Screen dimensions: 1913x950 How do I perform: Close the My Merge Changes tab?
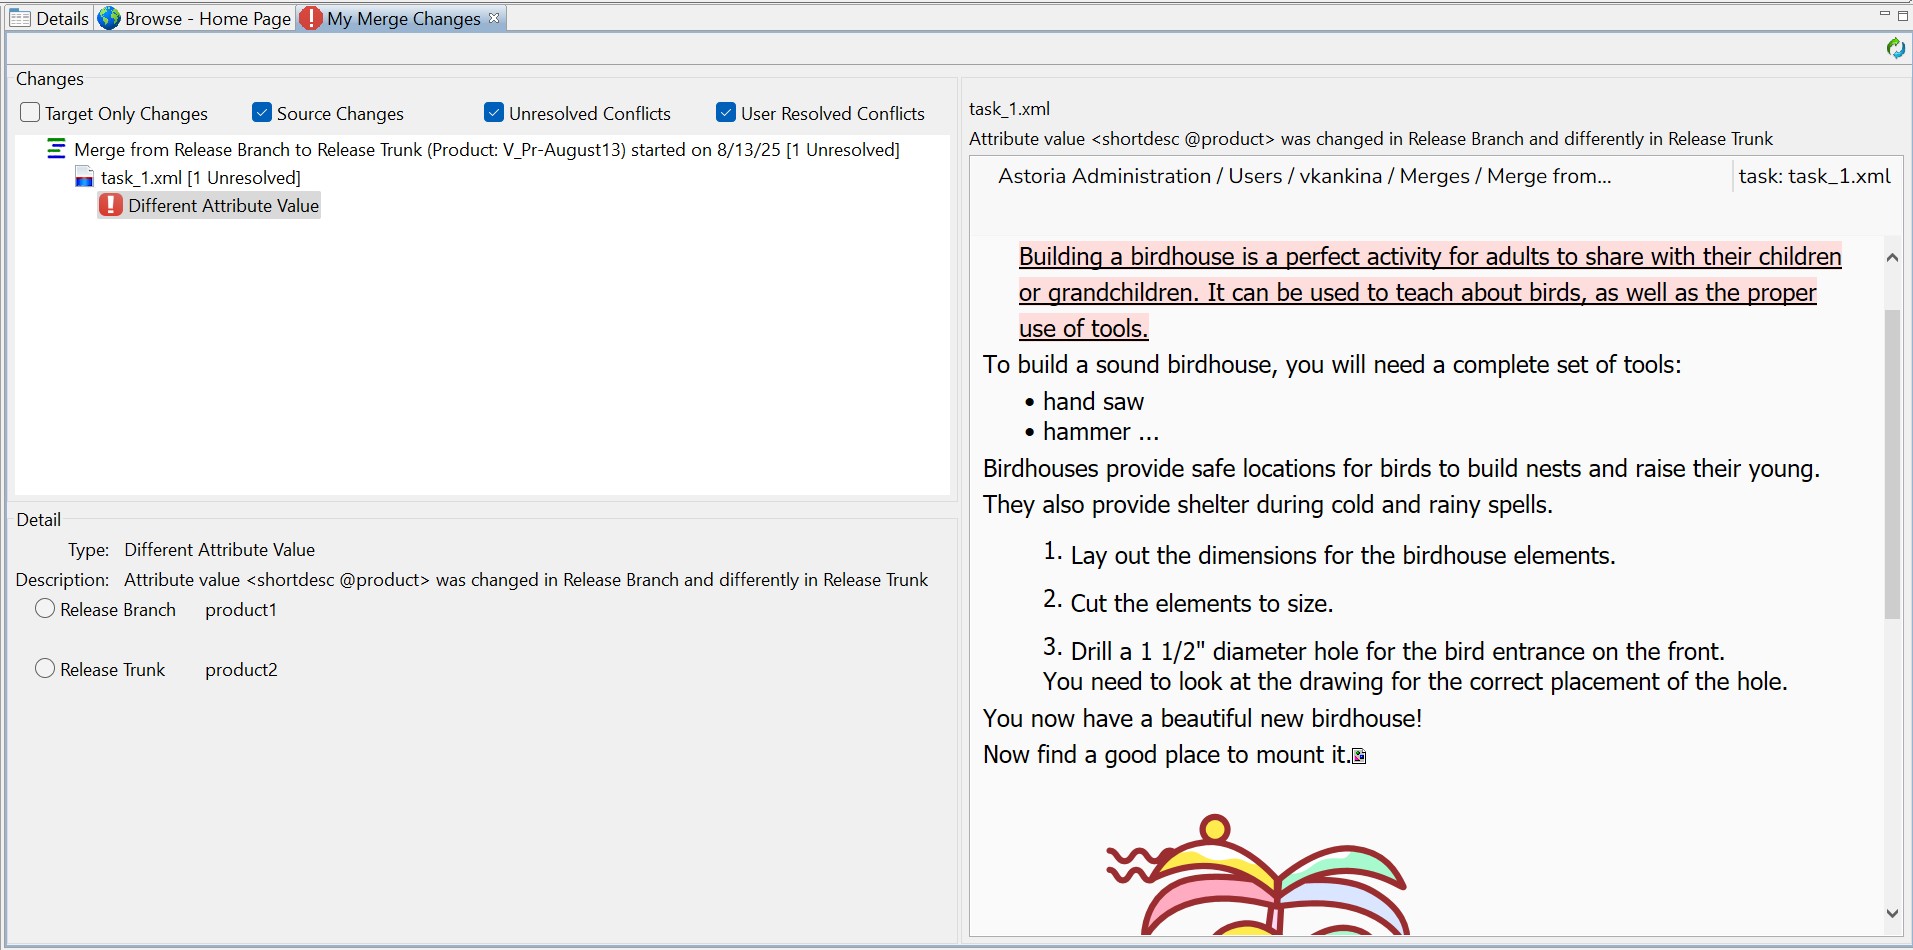(494, 18)
